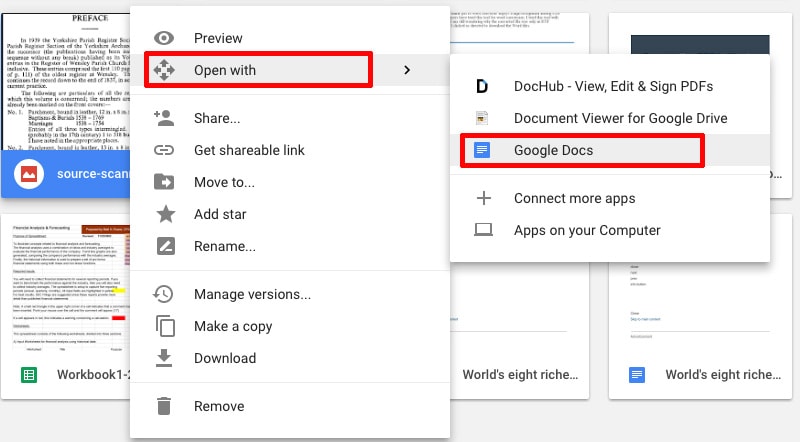The width and height of the screenshot is (800, 442).
Task: Select Apps on your Computer
Action: coord(610,230)
